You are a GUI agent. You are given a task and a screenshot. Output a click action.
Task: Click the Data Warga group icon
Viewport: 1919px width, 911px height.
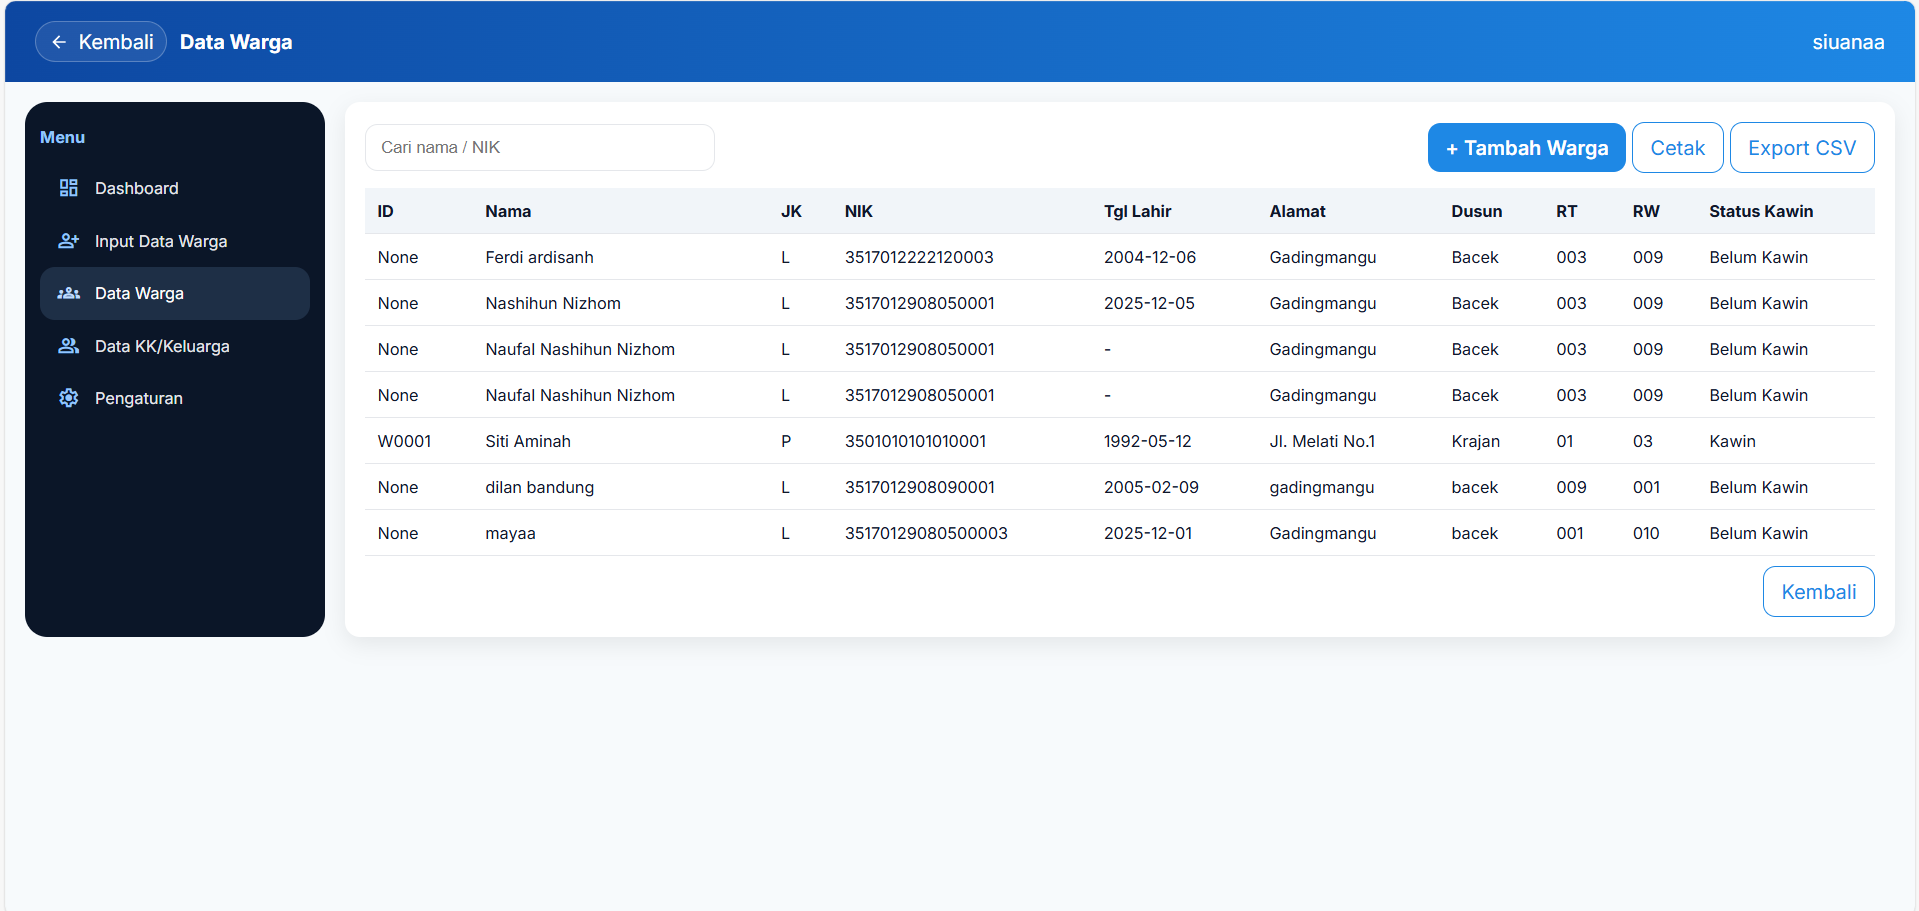point(68,293)
